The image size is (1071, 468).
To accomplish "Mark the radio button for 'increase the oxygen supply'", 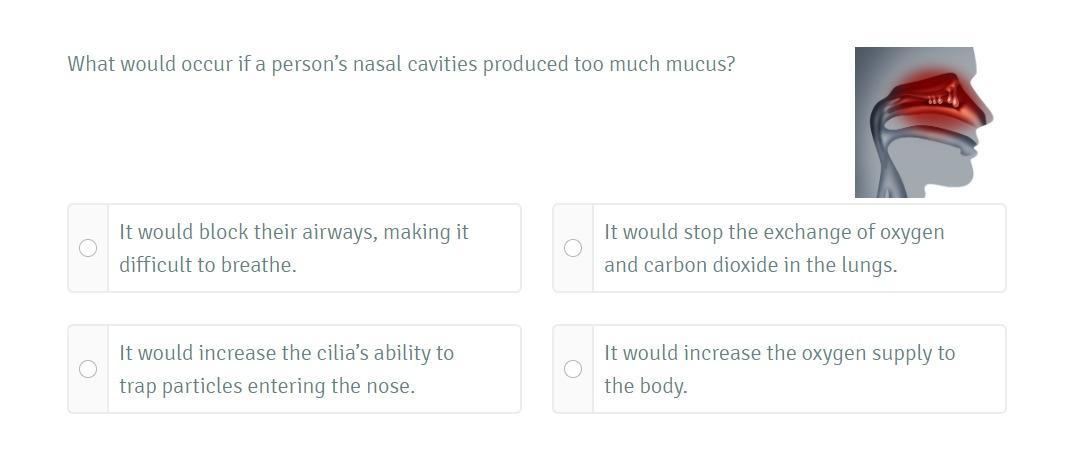I will [573, 369].
